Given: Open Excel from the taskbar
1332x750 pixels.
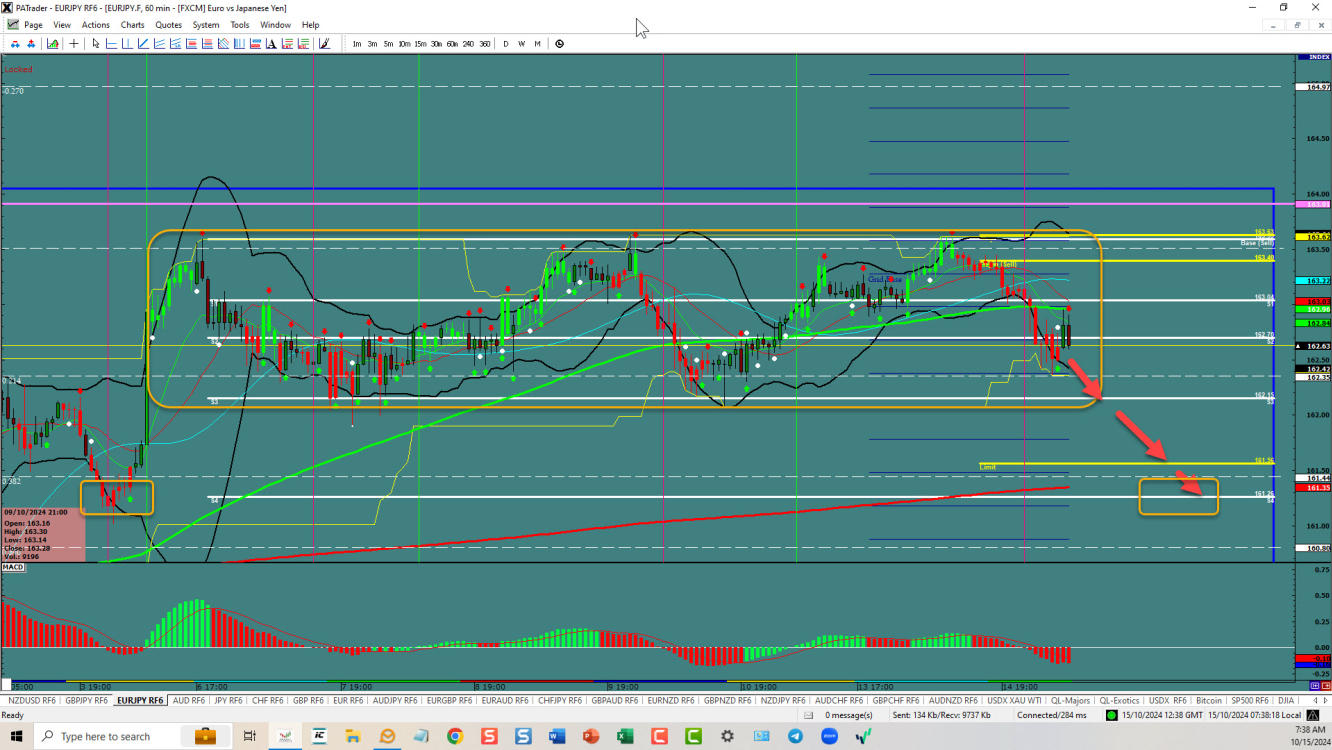Looking at the screenshot, I should point(625,736).
